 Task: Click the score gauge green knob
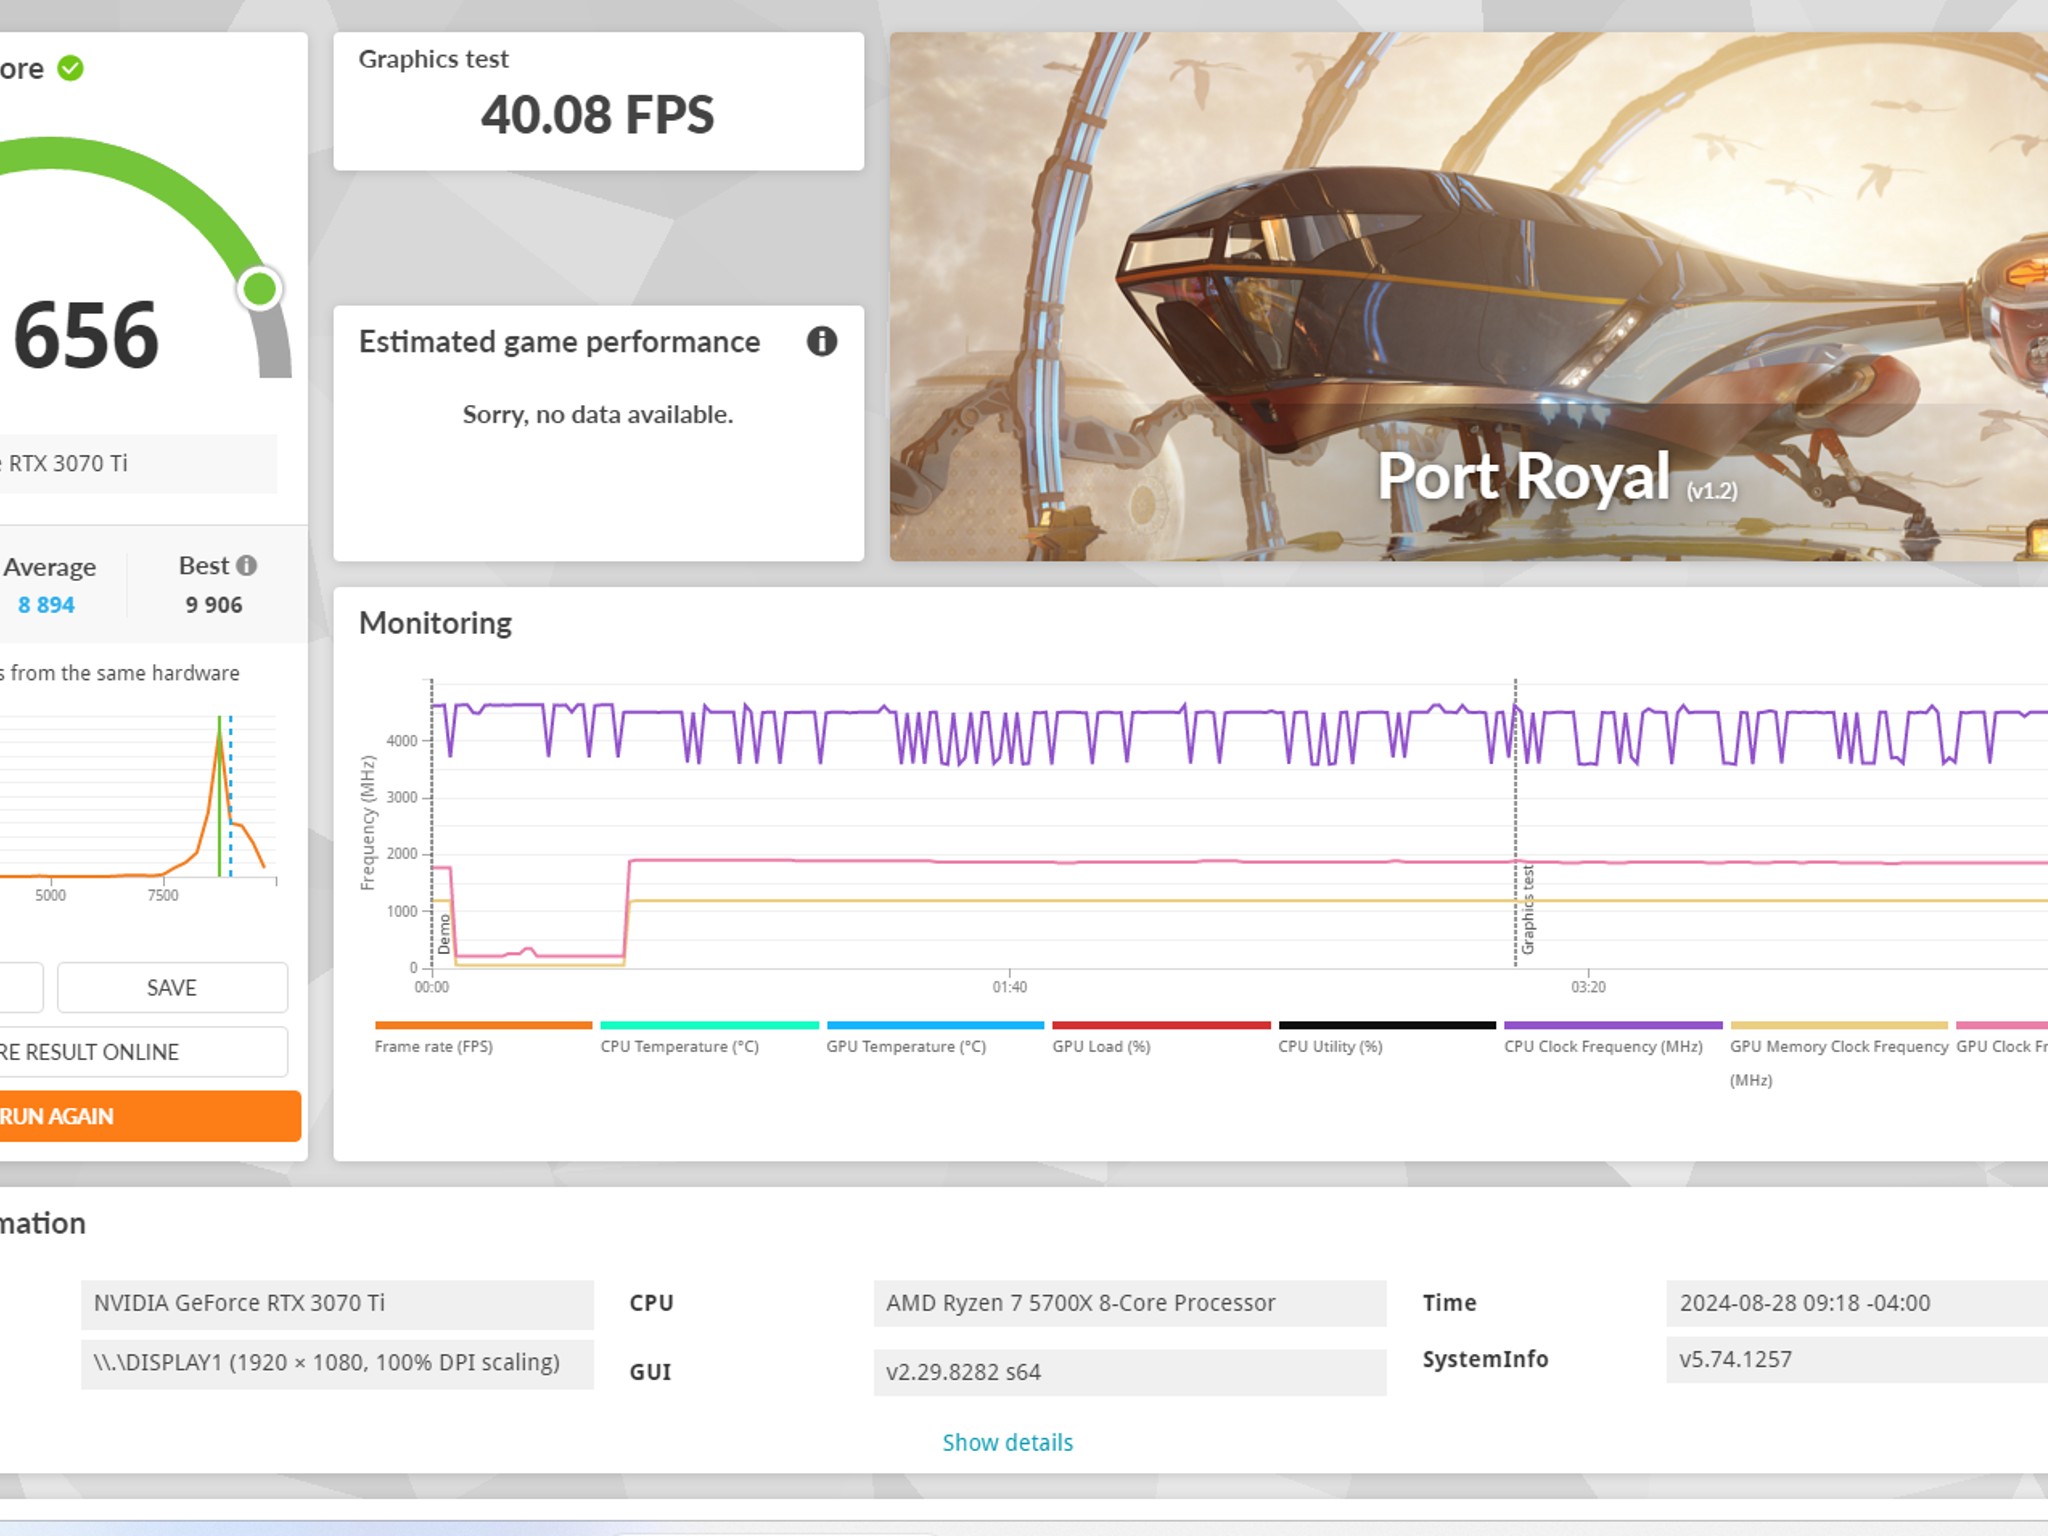tap(260, 289)
